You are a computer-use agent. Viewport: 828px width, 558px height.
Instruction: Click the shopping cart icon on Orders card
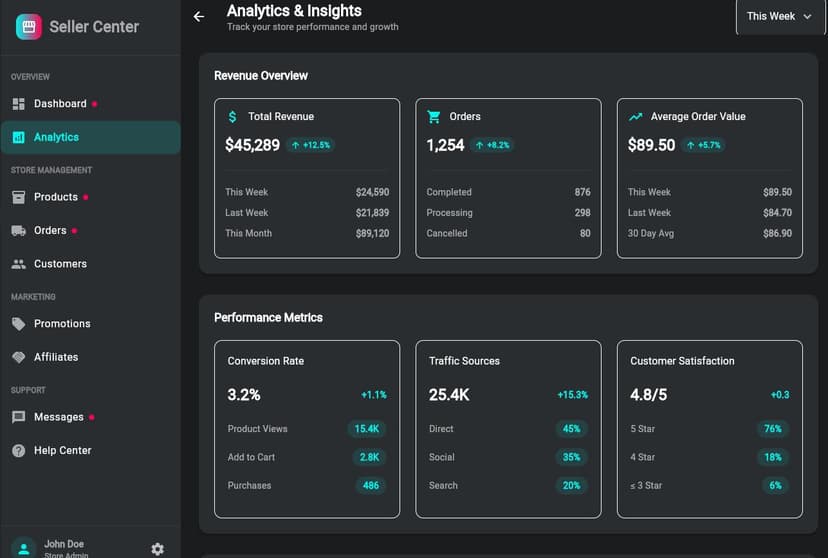[434, 117]
